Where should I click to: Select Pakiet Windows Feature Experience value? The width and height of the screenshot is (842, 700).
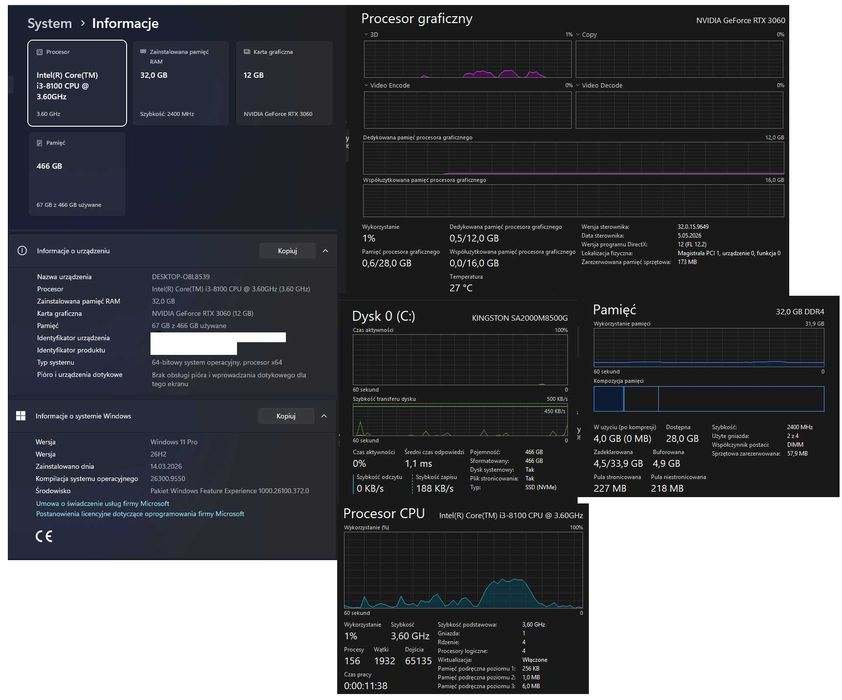click(230, 491)
